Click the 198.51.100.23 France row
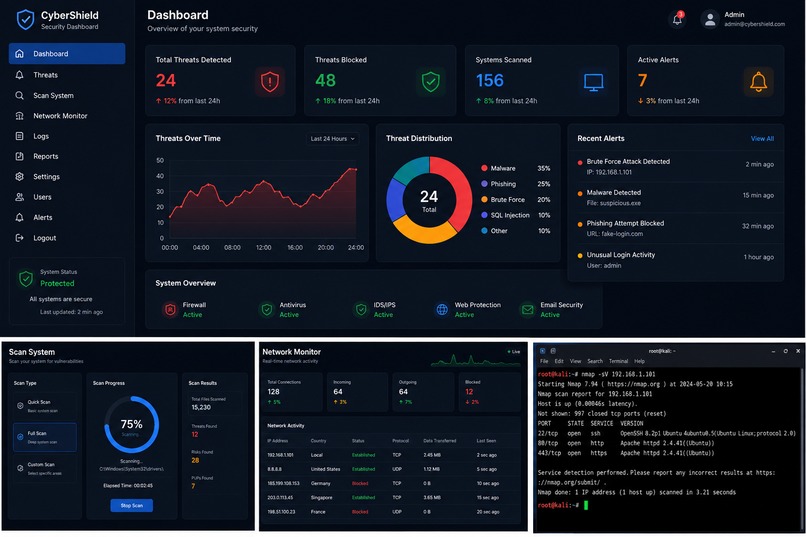Screen dimensions: 806x537 point(389,512)
